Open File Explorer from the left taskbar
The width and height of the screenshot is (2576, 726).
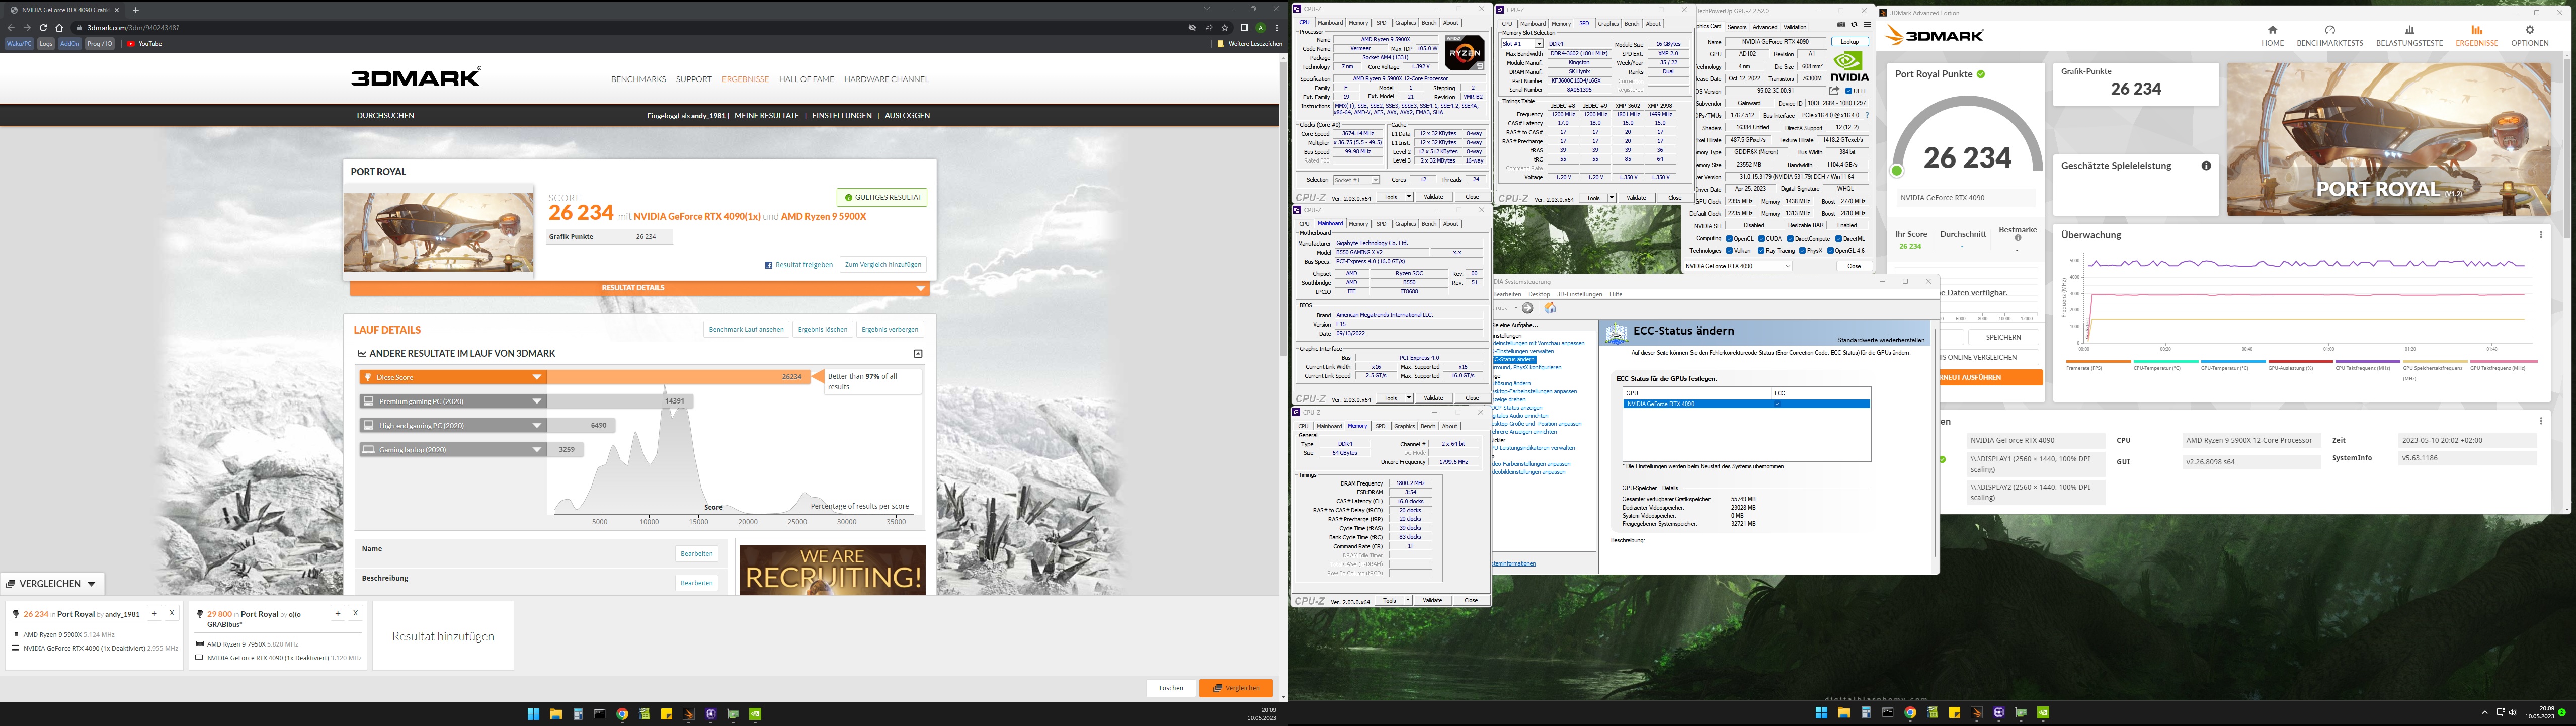tap(555, 714)
